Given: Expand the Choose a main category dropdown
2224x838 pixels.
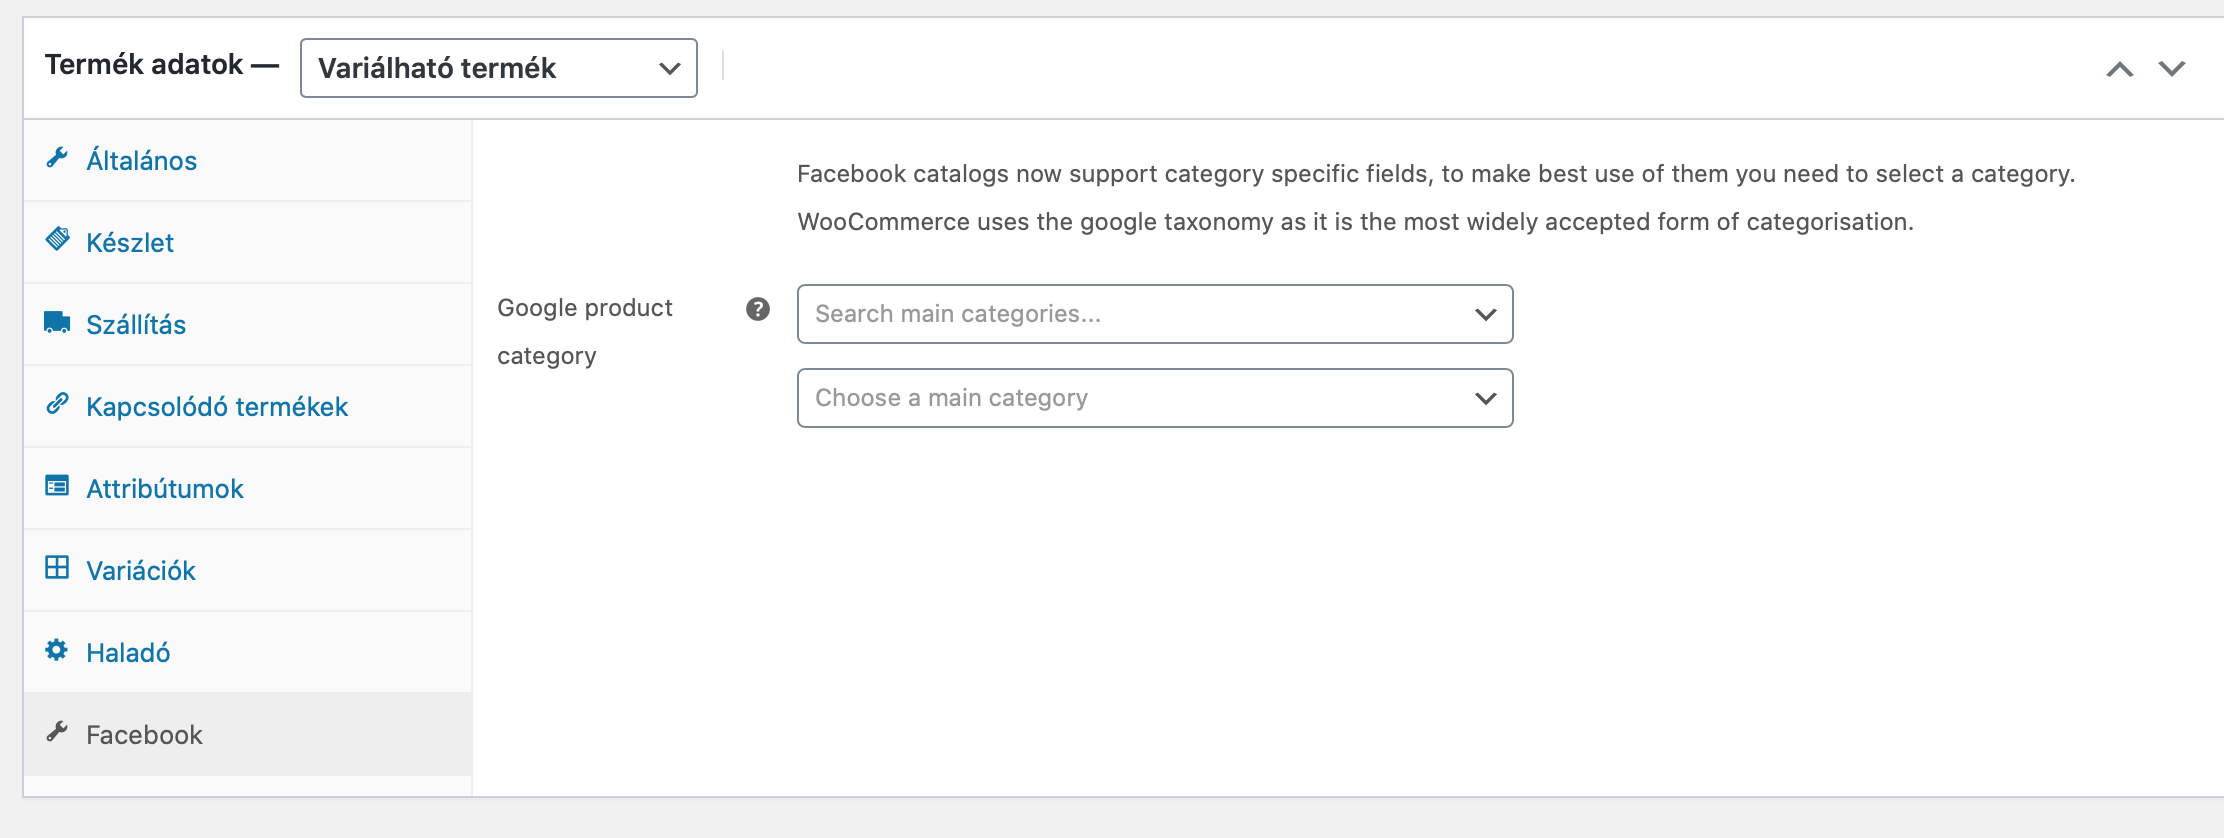Looking at the screenshot, I should [1154, 398].
